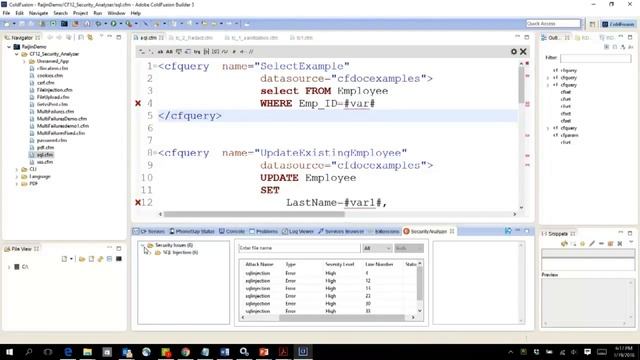Open the ColdFusion perspective

point(618,24)
